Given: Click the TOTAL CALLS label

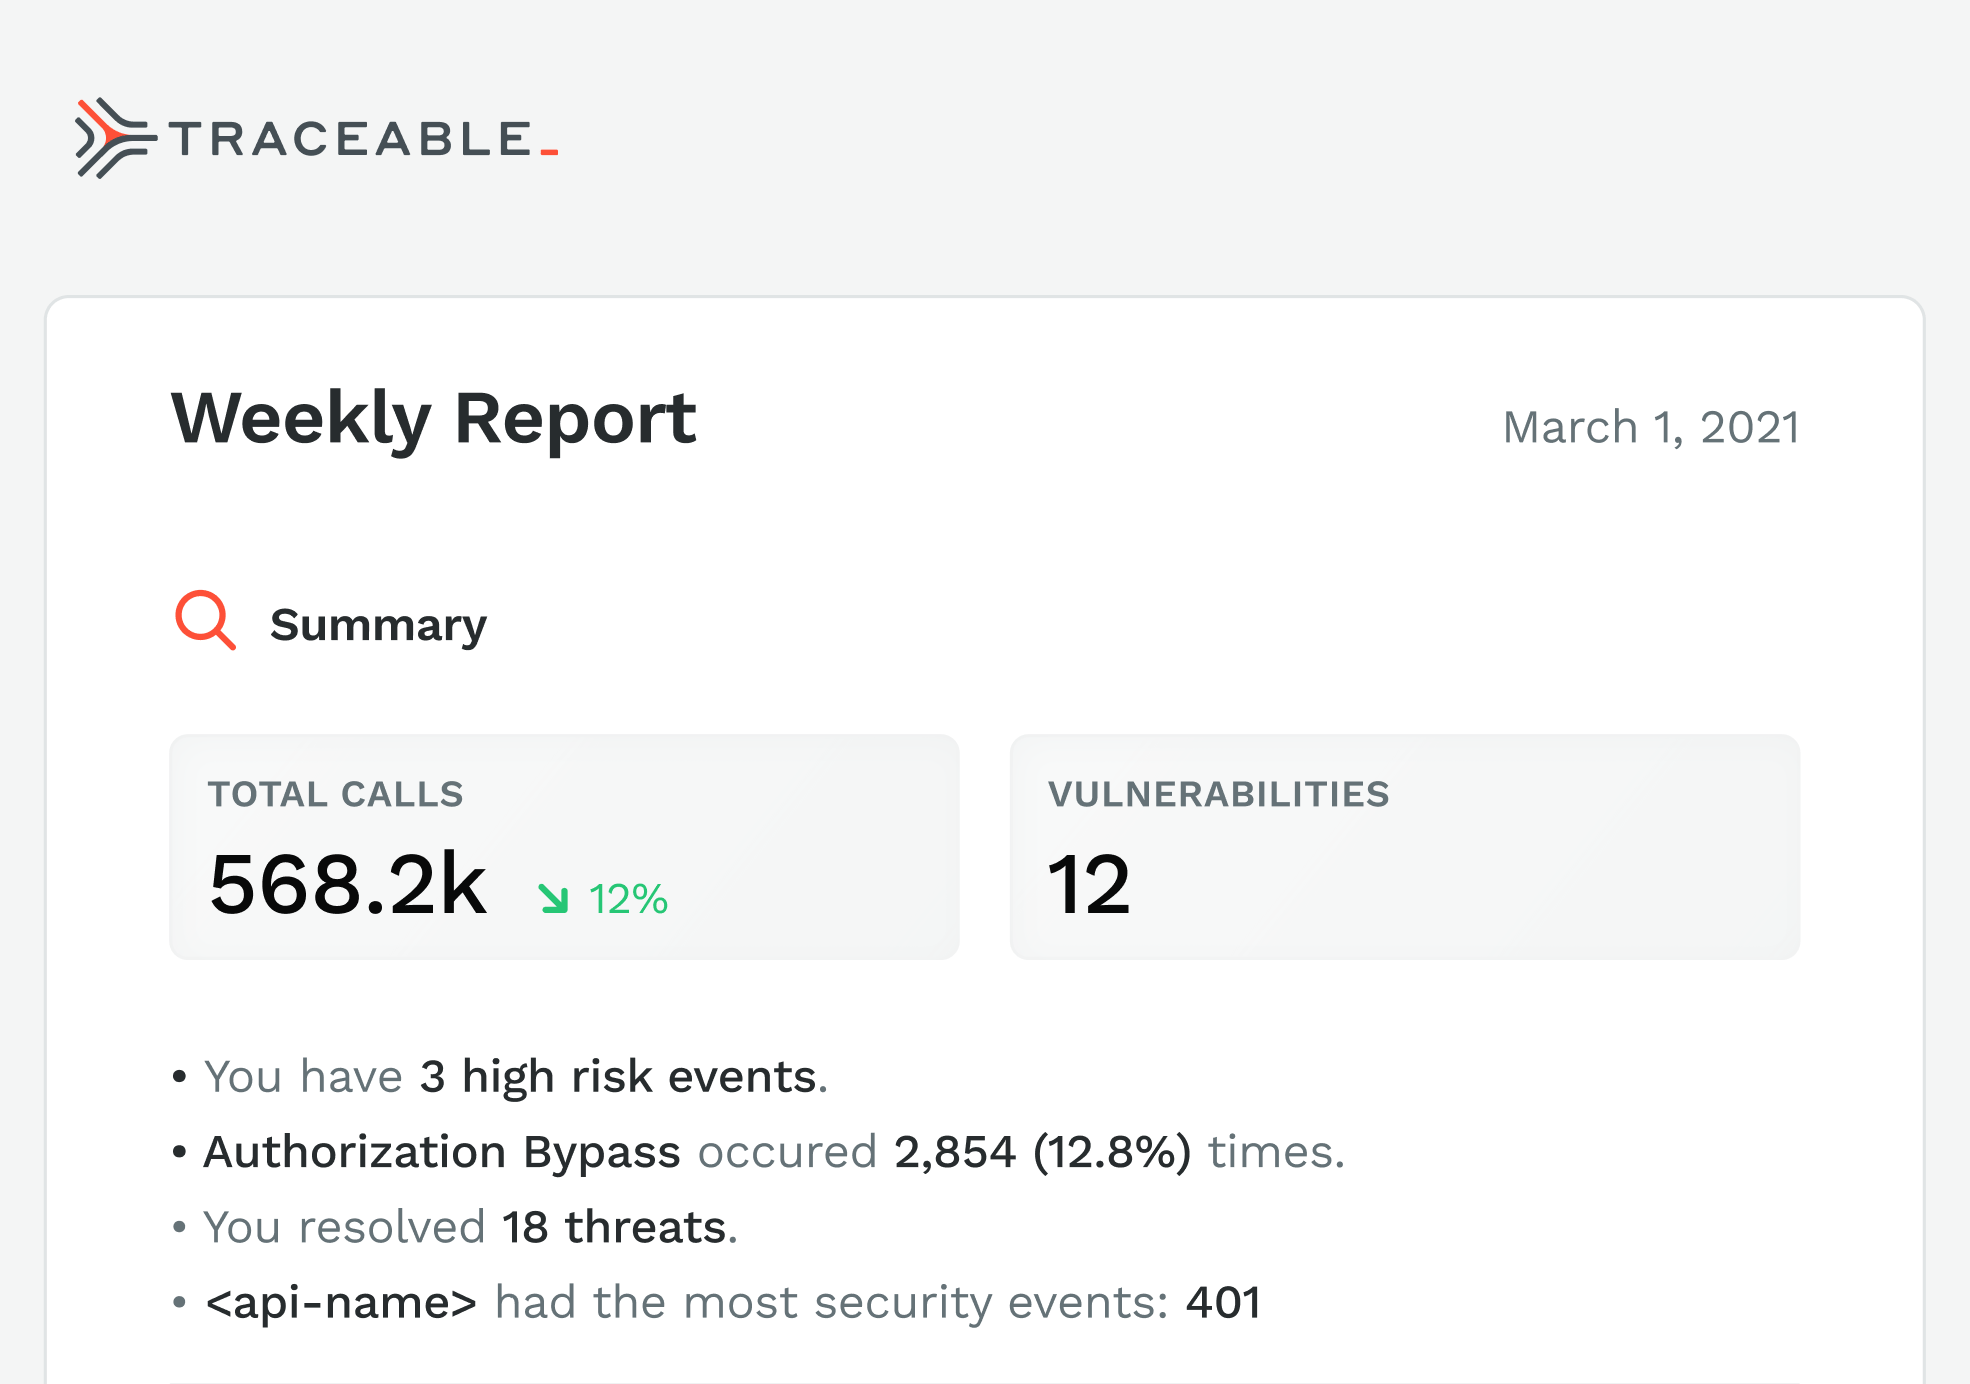Looking at the screenshot, I should tap(335, 794).
